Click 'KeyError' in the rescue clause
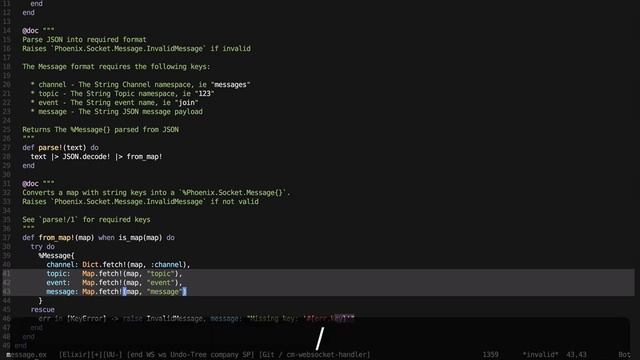This screenshot has width=640, height=360. (x=87, y=318)
